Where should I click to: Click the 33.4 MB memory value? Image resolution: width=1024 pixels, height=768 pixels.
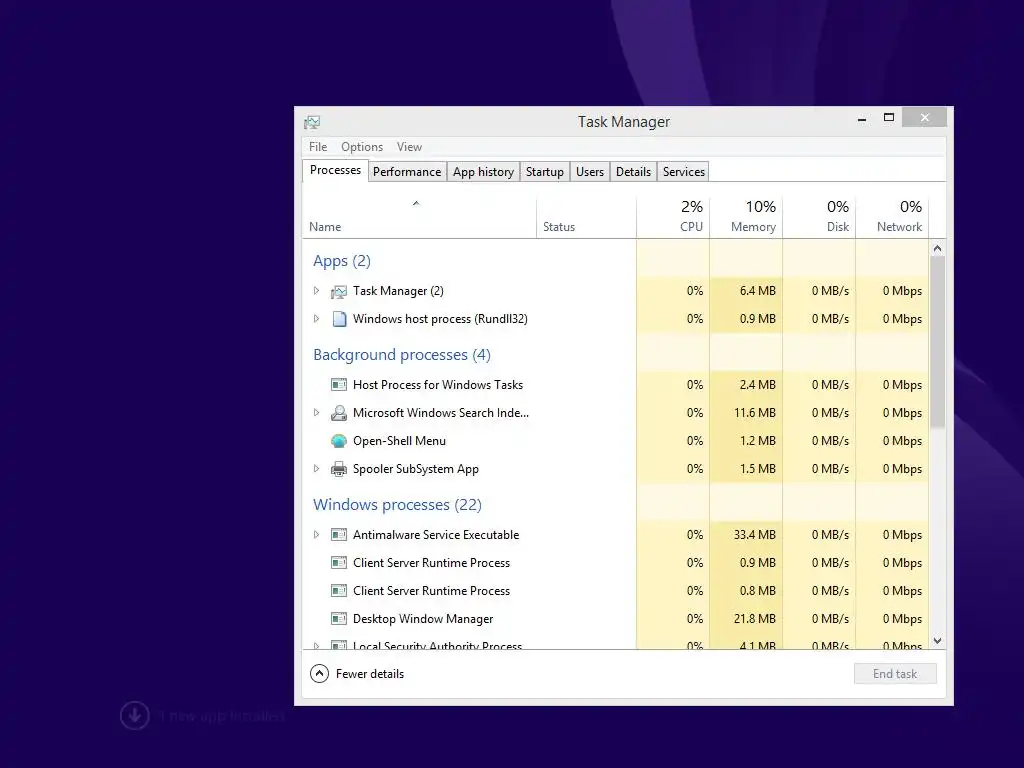click(x=754, y=535)
